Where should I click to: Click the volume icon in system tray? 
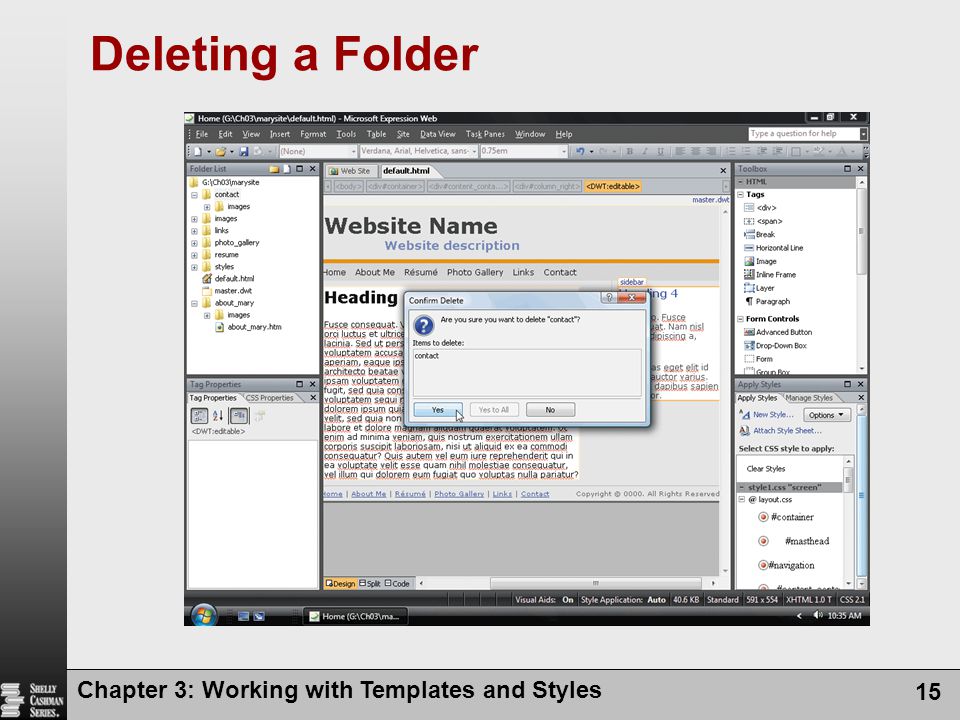coord(818,615)
